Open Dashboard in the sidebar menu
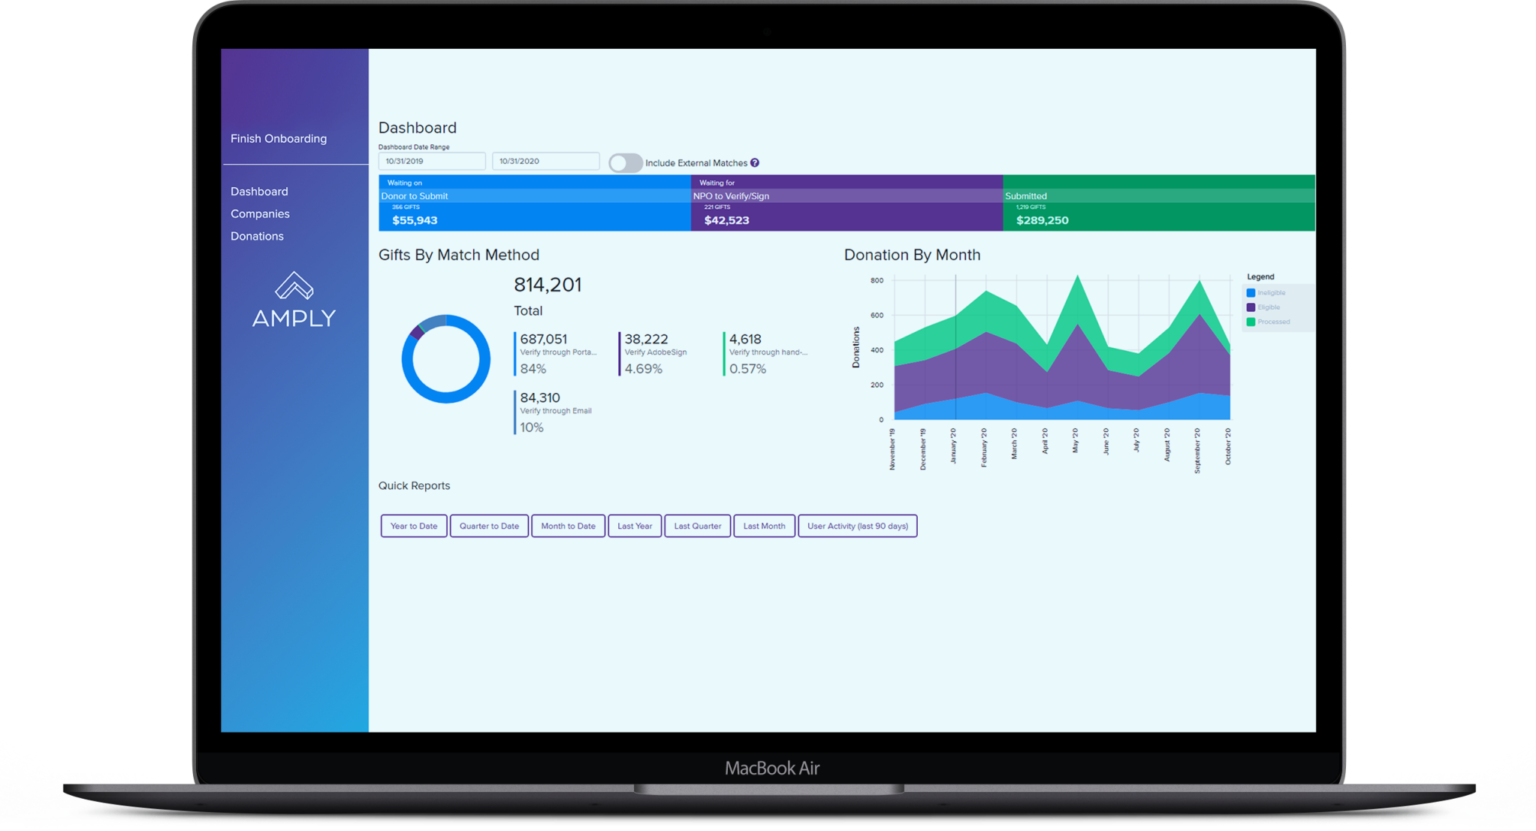The width and height of the screenshot is (1536, 831). (259, 192)
